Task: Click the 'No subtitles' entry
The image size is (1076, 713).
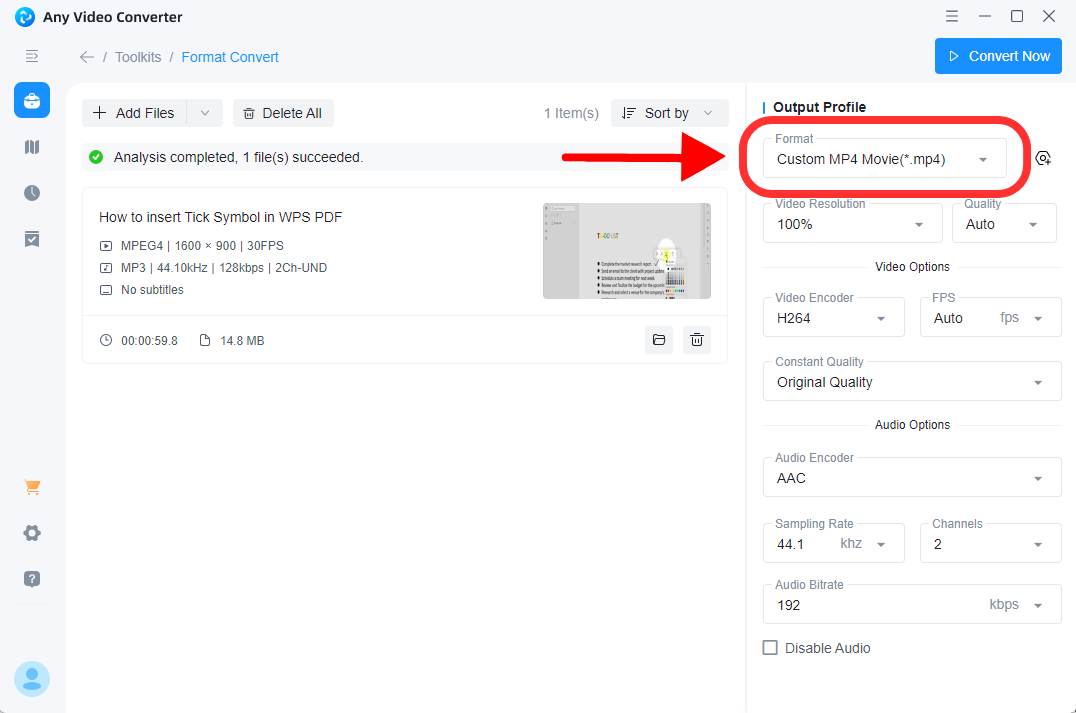Action: click(152, 290)
